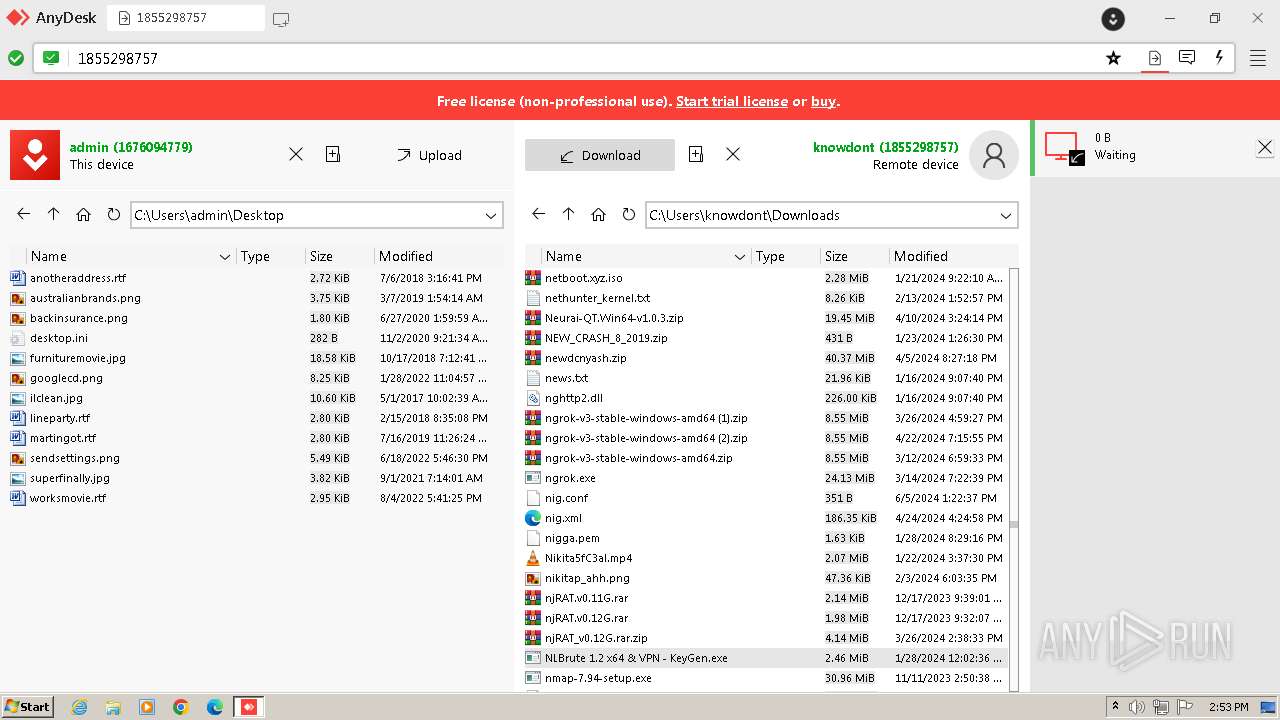
Task: Open File Explorer from taskbar
Action: 113,707
